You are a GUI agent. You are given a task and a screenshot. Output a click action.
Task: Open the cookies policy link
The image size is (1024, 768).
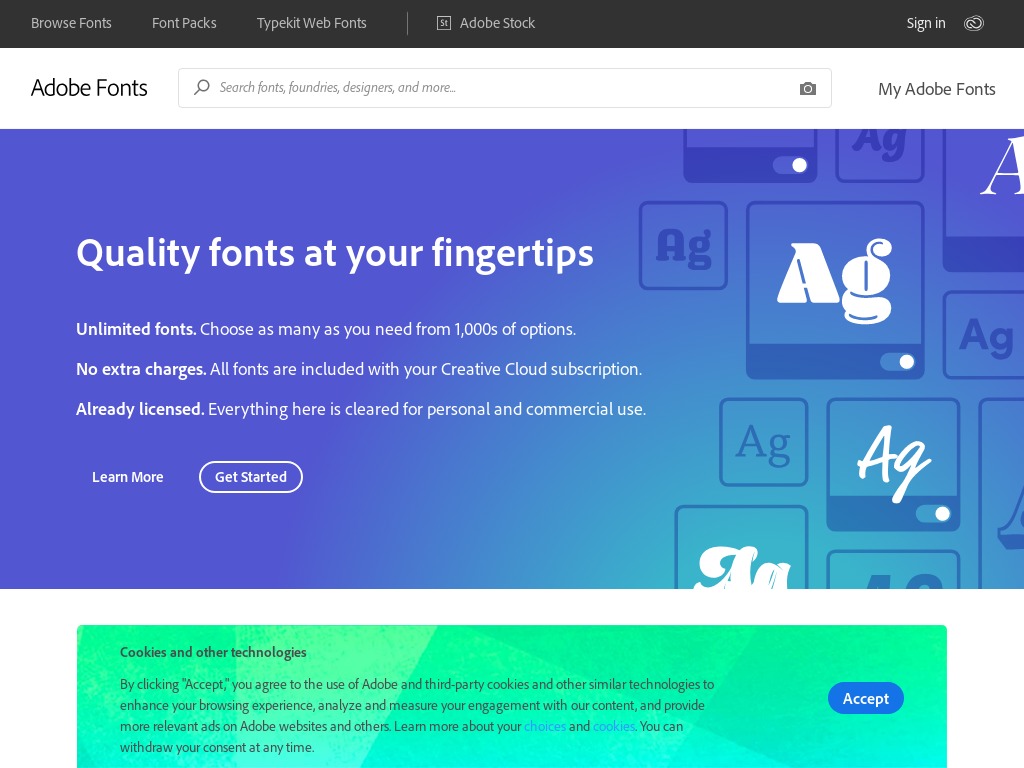pyautogui.click(x=613, y=726)
